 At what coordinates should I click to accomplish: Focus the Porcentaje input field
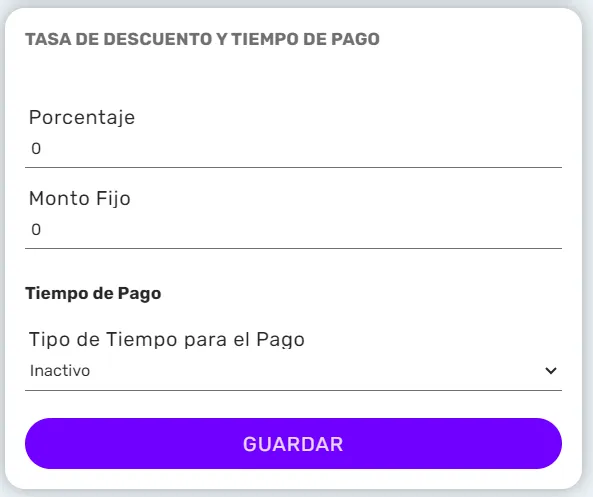[x=293, y=149]
